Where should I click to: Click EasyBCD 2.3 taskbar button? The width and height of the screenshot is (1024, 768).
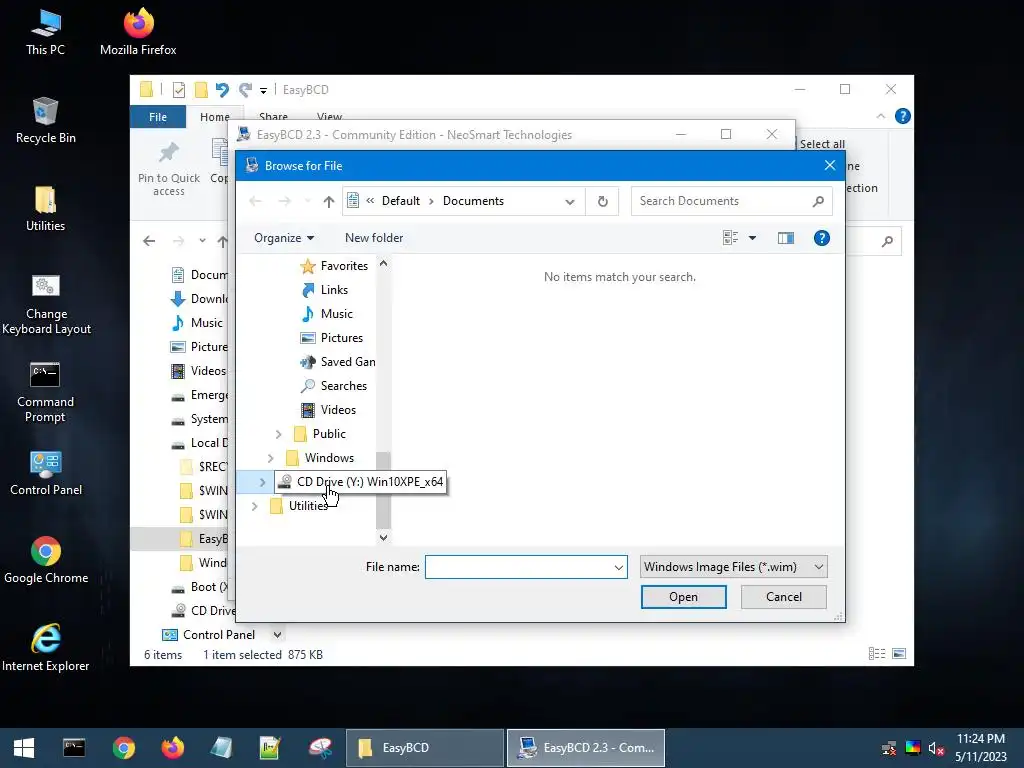tap(586, 748)
